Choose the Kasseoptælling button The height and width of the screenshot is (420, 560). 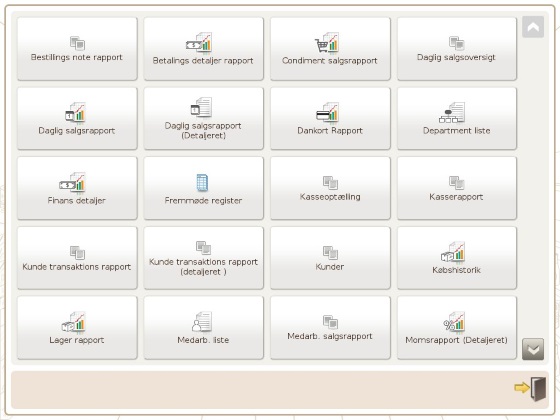coord(330,188)
